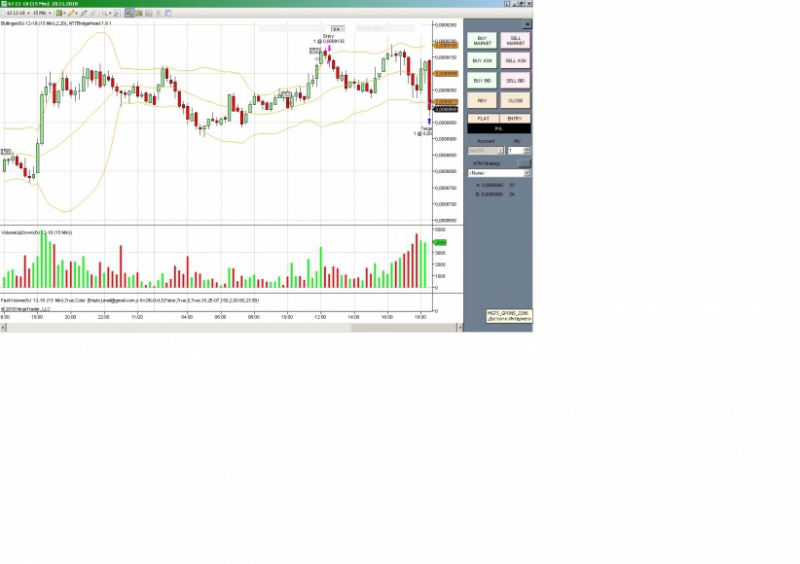Open the 15 Min interval dropdown
Image resolution: width=800 pixels, height=564 pixels.
click(x=42, y=13)
